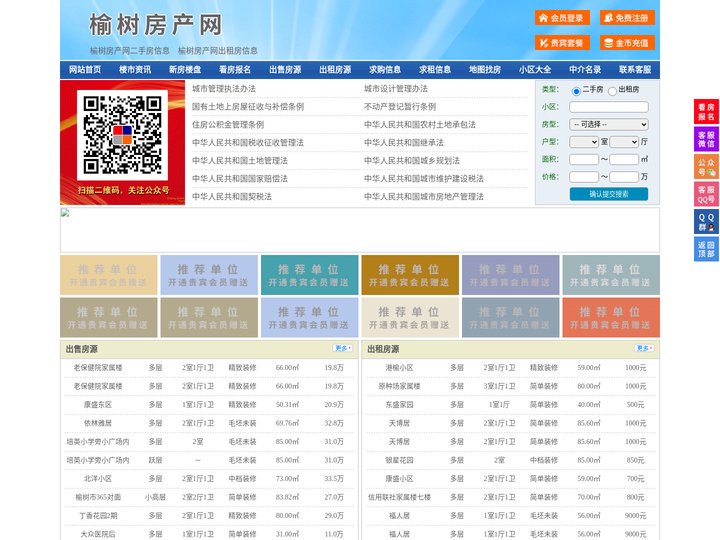
Task: Open the 丁香花园2期 sale listing
Action: pyautogui.click(x=98, y=516)
